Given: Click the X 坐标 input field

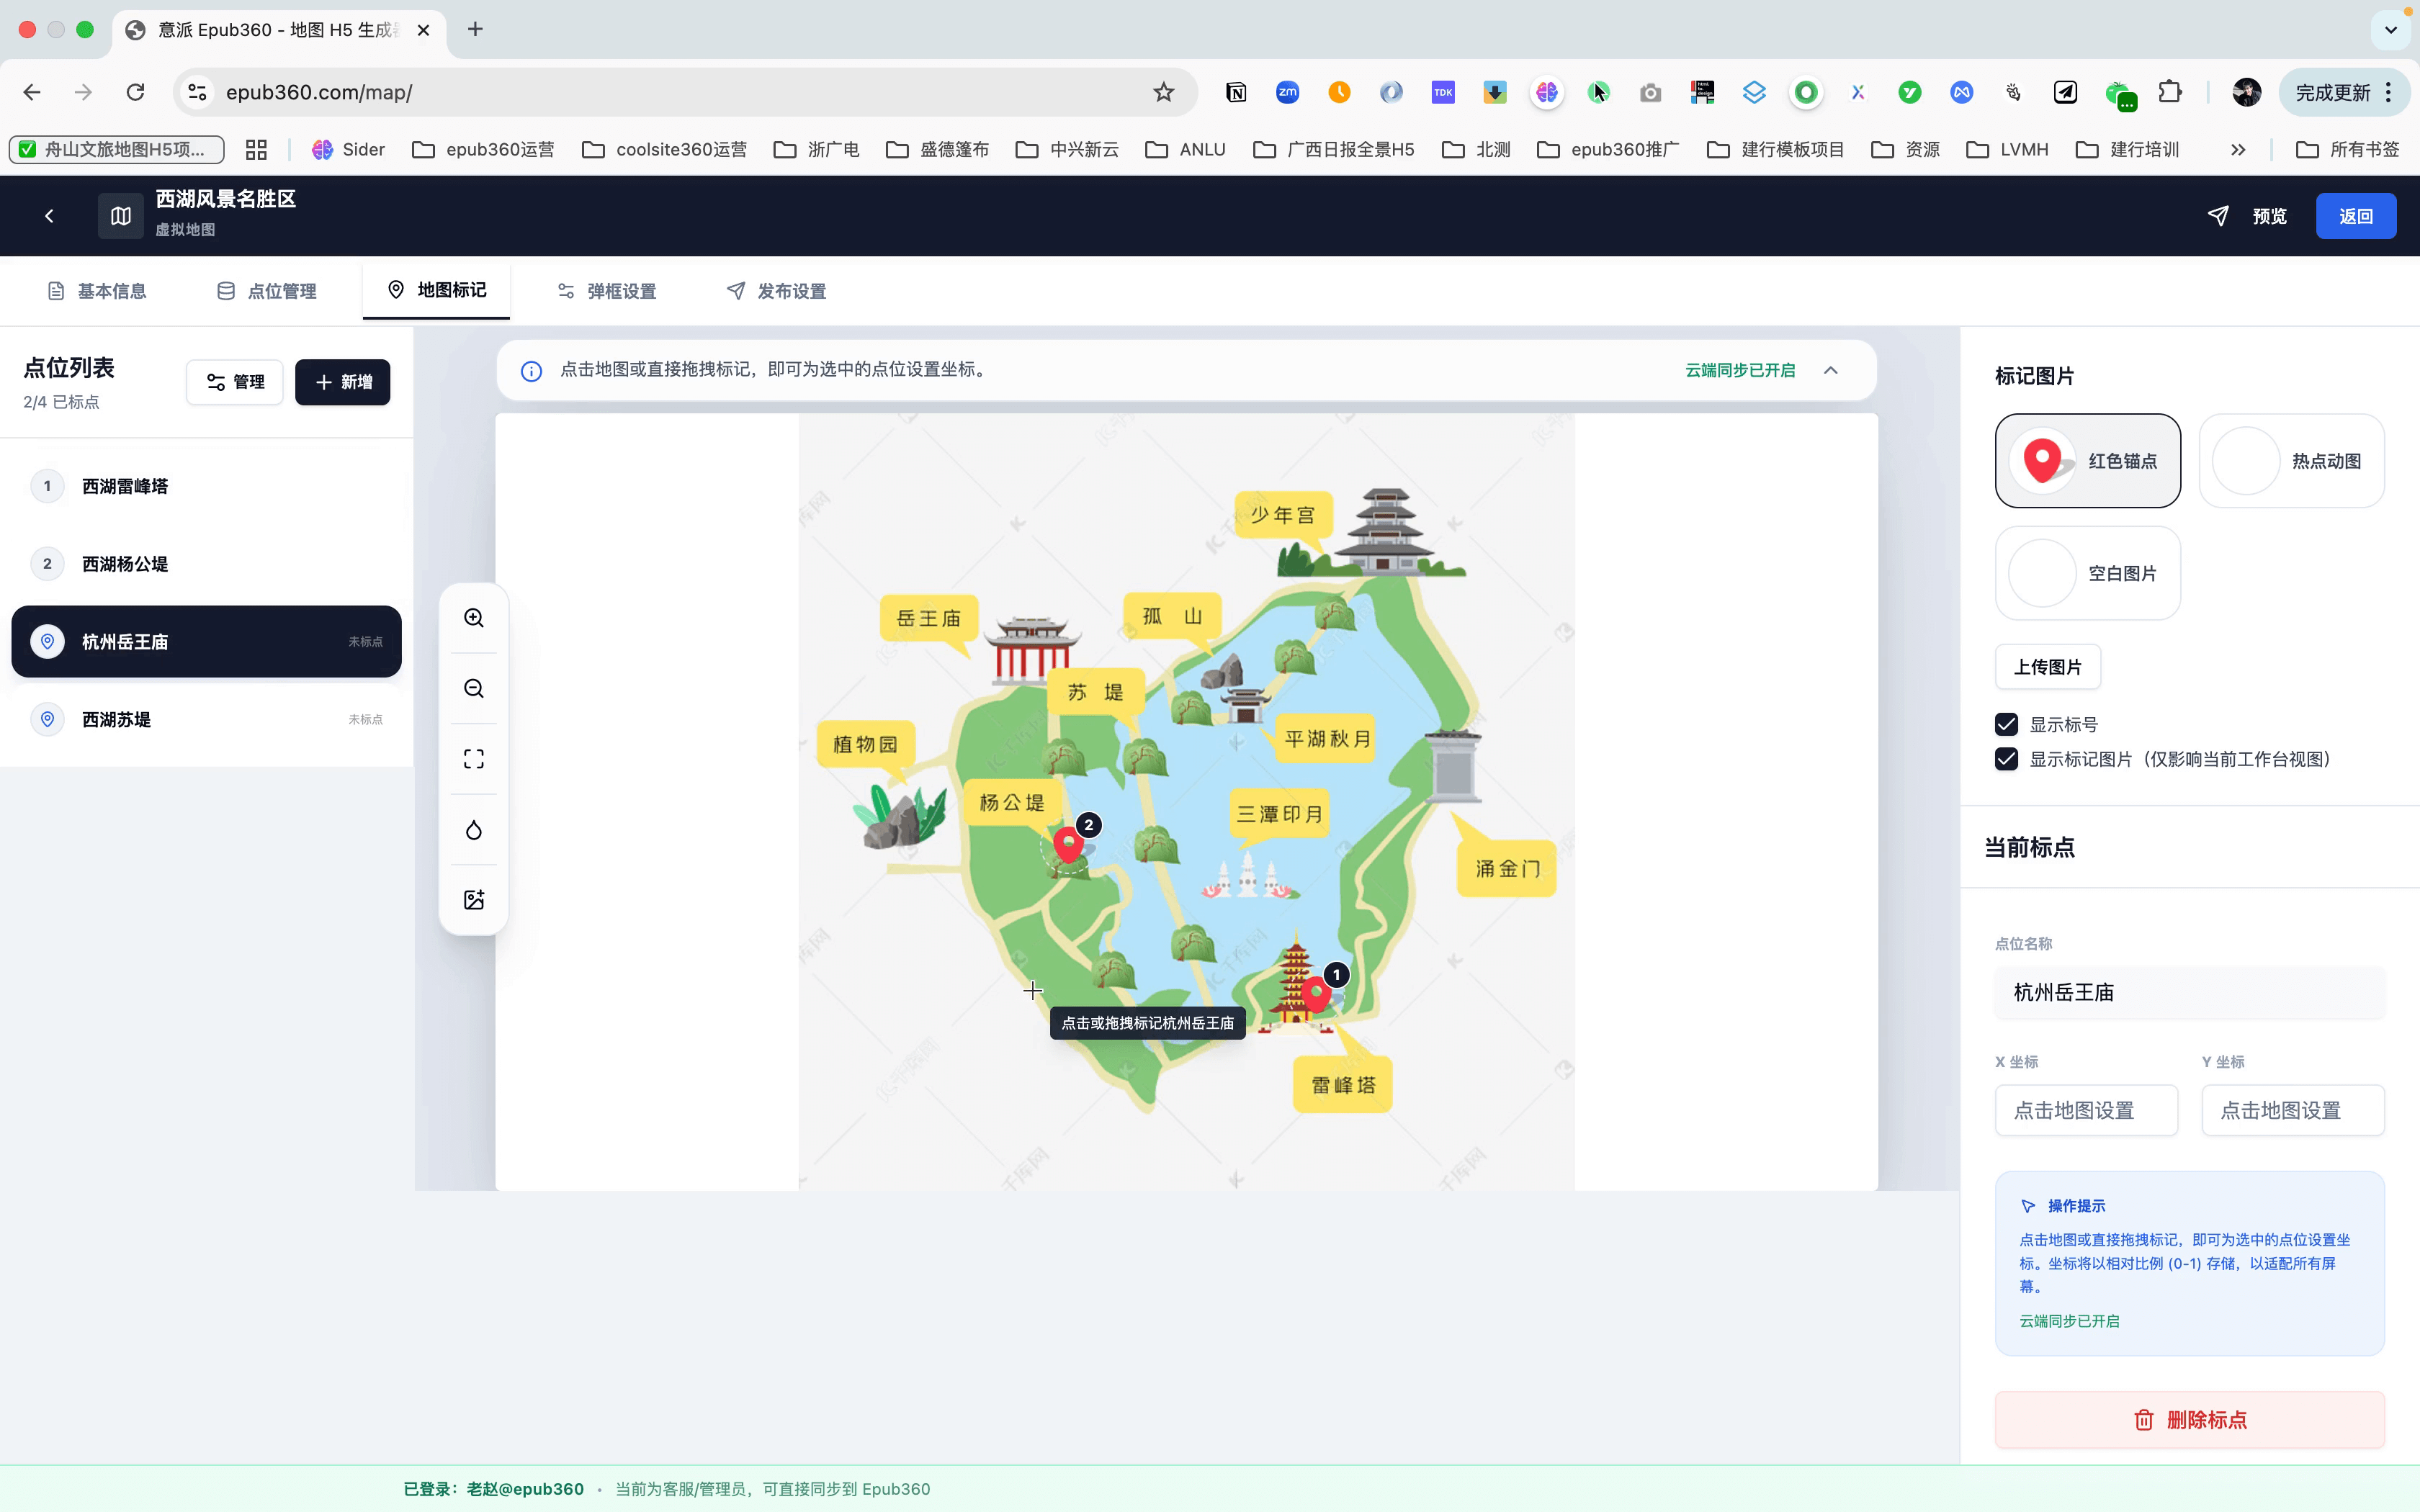Looking at the screenshot, I should click(x=2086, y=1110).
